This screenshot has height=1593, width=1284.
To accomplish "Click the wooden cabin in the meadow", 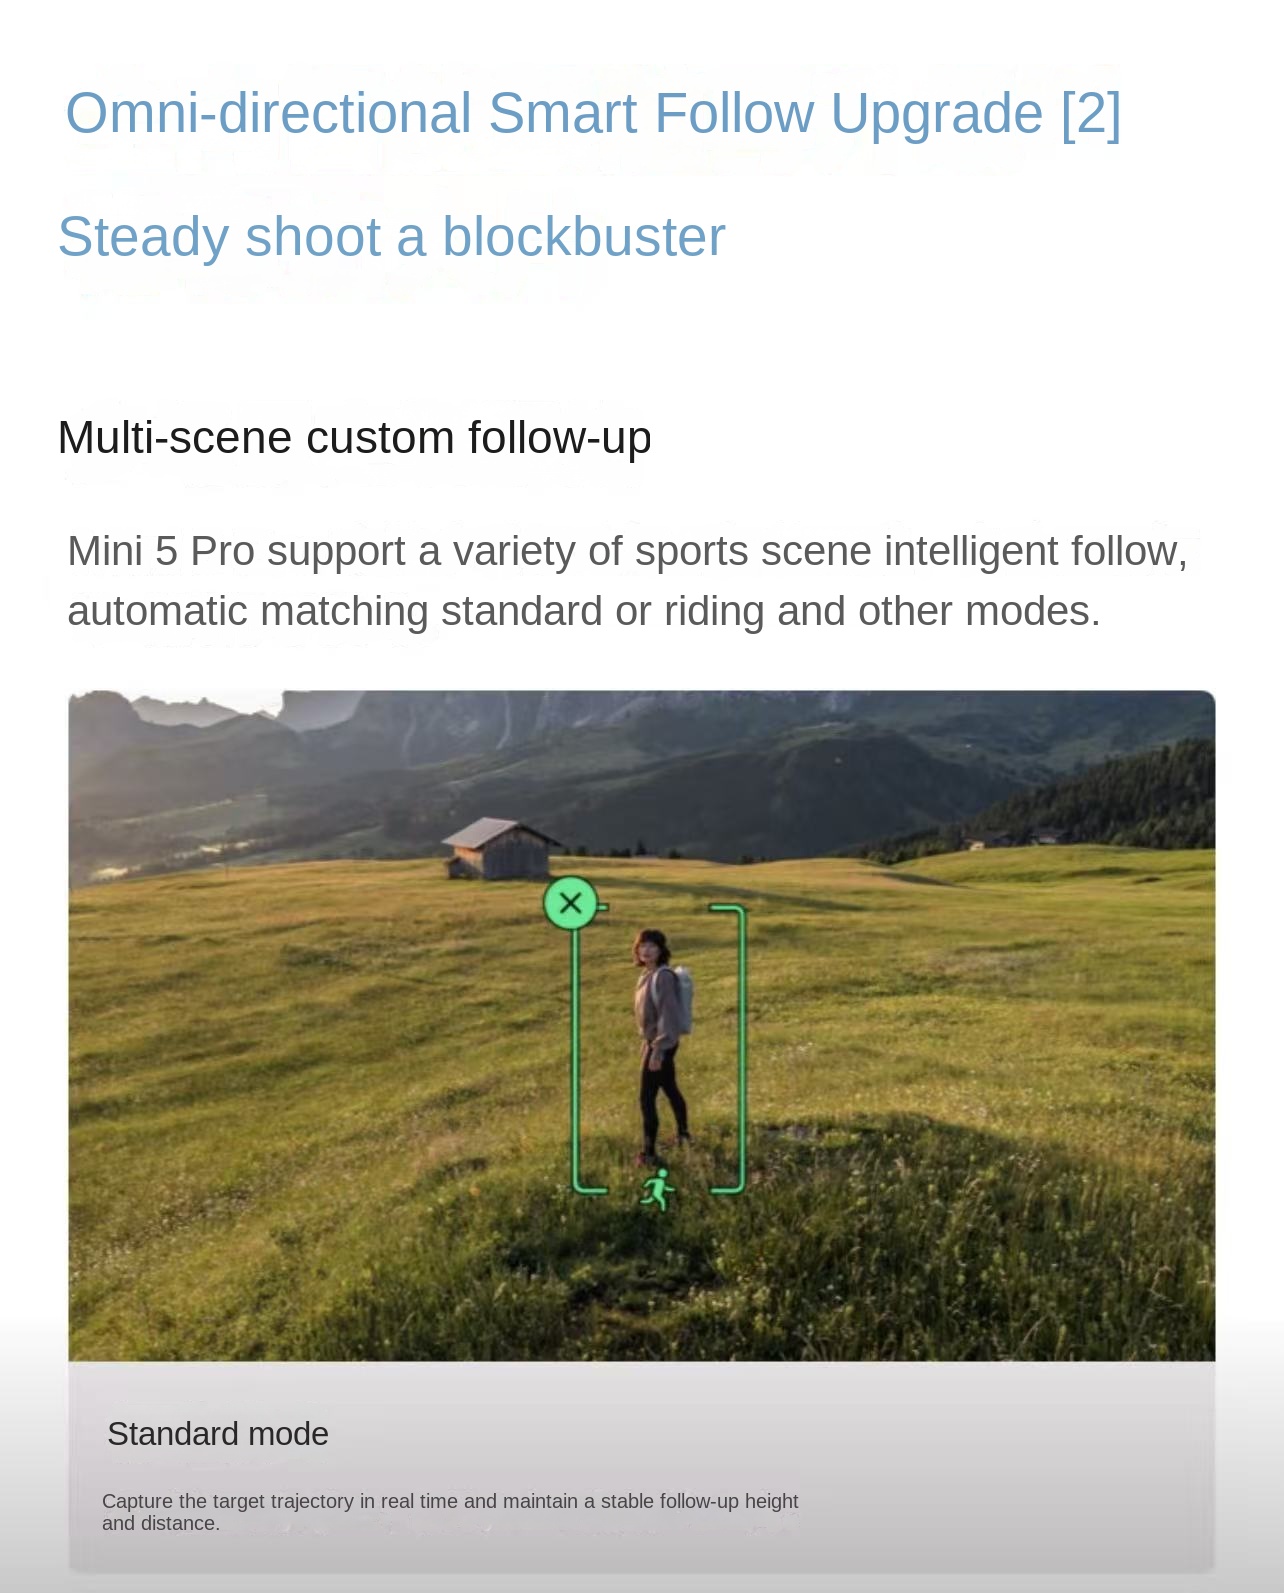I will tap(499, 849).
